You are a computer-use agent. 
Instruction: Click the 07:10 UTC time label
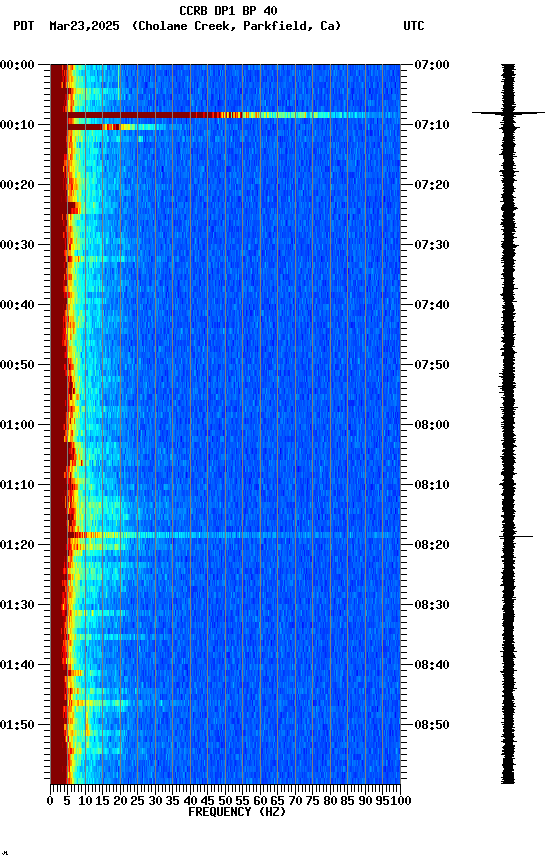[x=432, y=125]
